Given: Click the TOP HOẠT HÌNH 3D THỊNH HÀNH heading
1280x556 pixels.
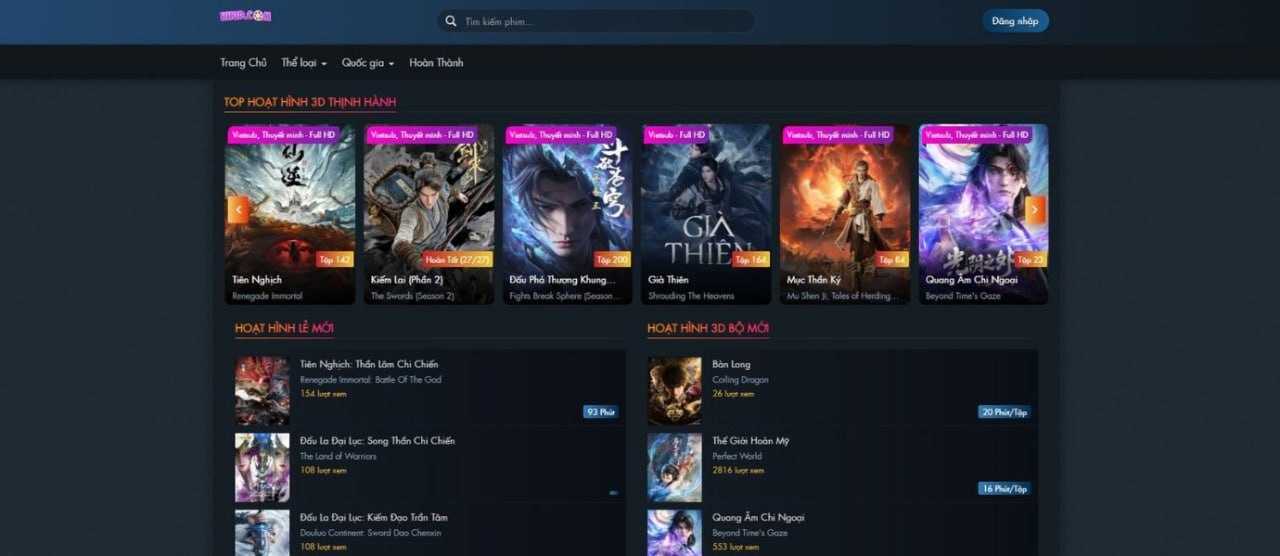Looking at the screenshot, I should click(x=310, y=102).
